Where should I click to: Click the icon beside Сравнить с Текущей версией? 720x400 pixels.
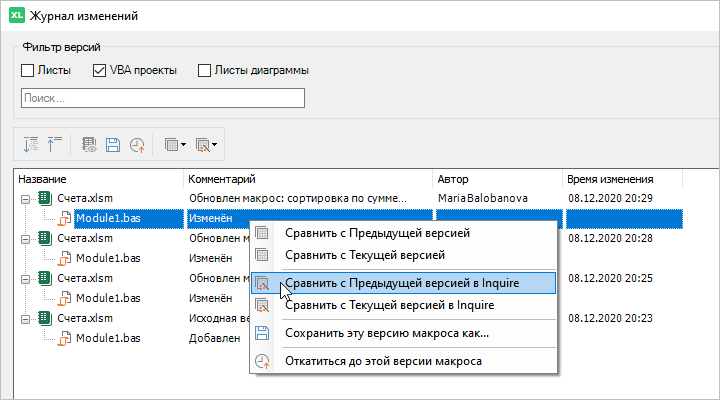coord(262,255)
